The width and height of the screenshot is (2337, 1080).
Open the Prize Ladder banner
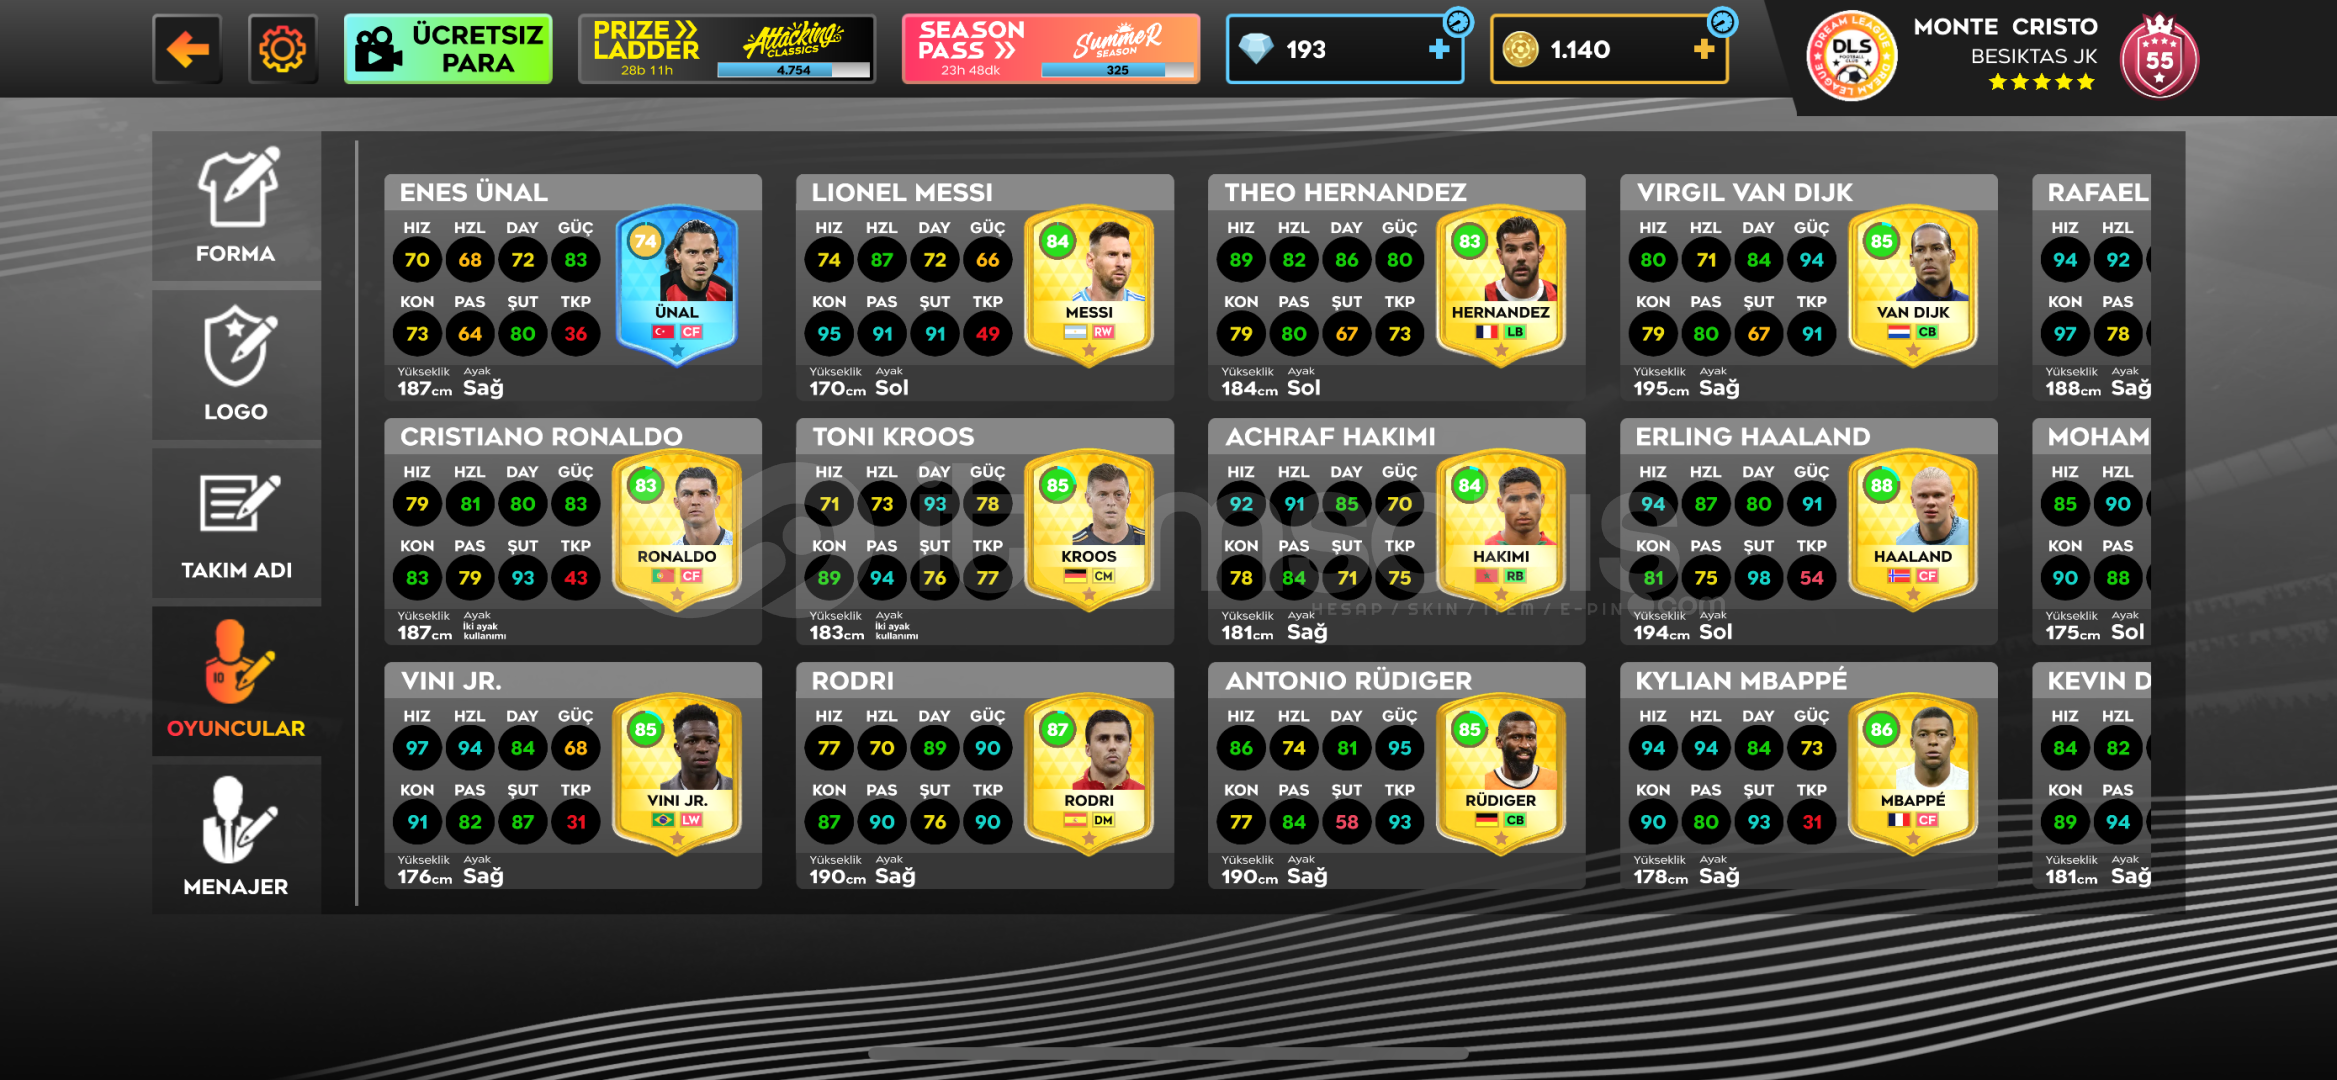(x=727, y=49)
